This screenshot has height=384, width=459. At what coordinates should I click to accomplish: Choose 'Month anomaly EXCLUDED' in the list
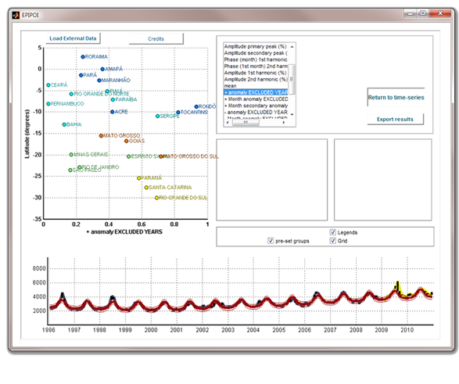tap(256, 99)
